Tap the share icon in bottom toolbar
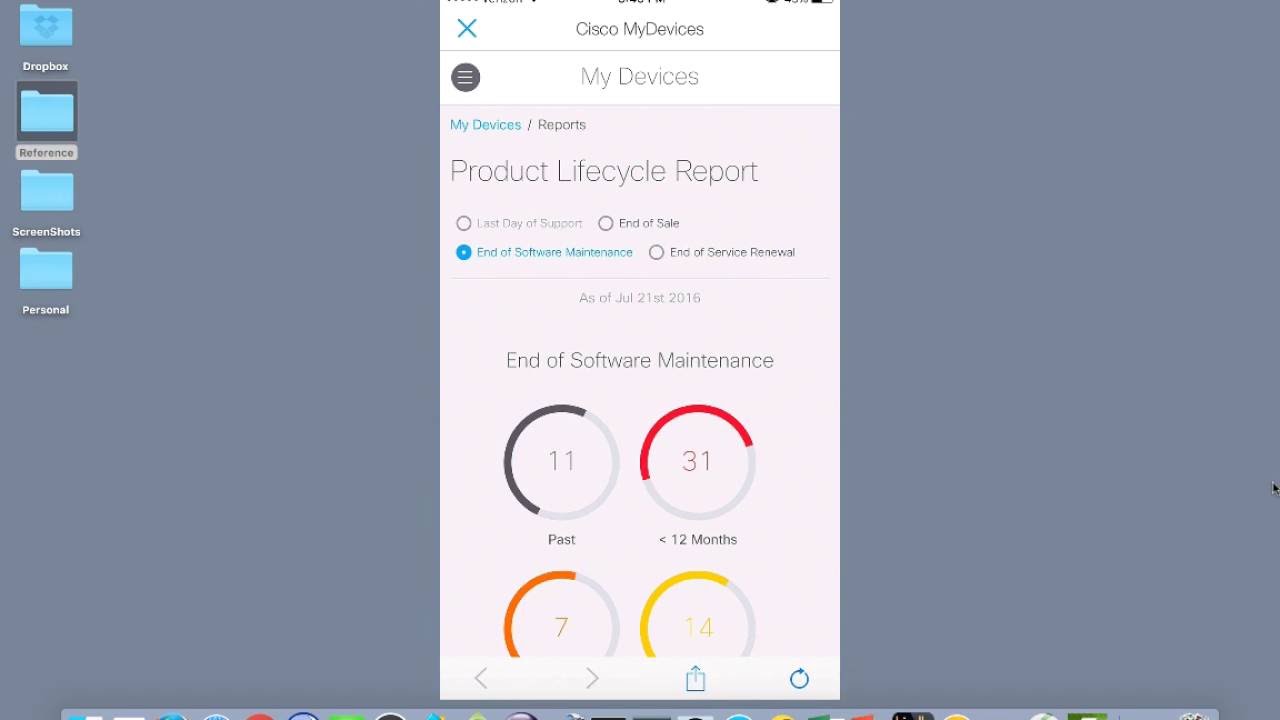 tap(696, 678)
